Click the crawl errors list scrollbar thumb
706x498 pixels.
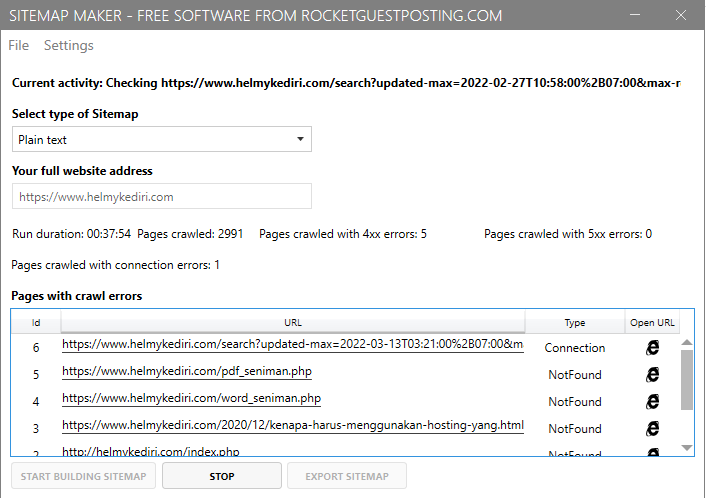[687, 380]
